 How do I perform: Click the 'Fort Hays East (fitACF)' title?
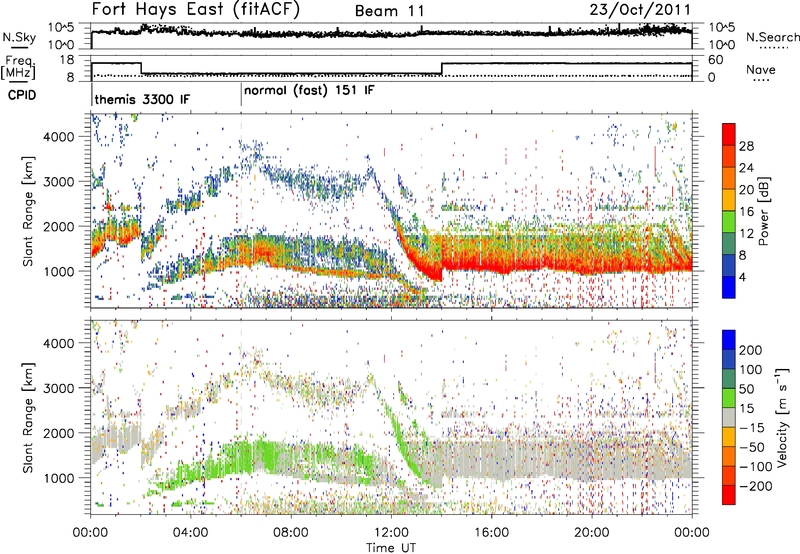pyautogui.click(x=196, y=9)
